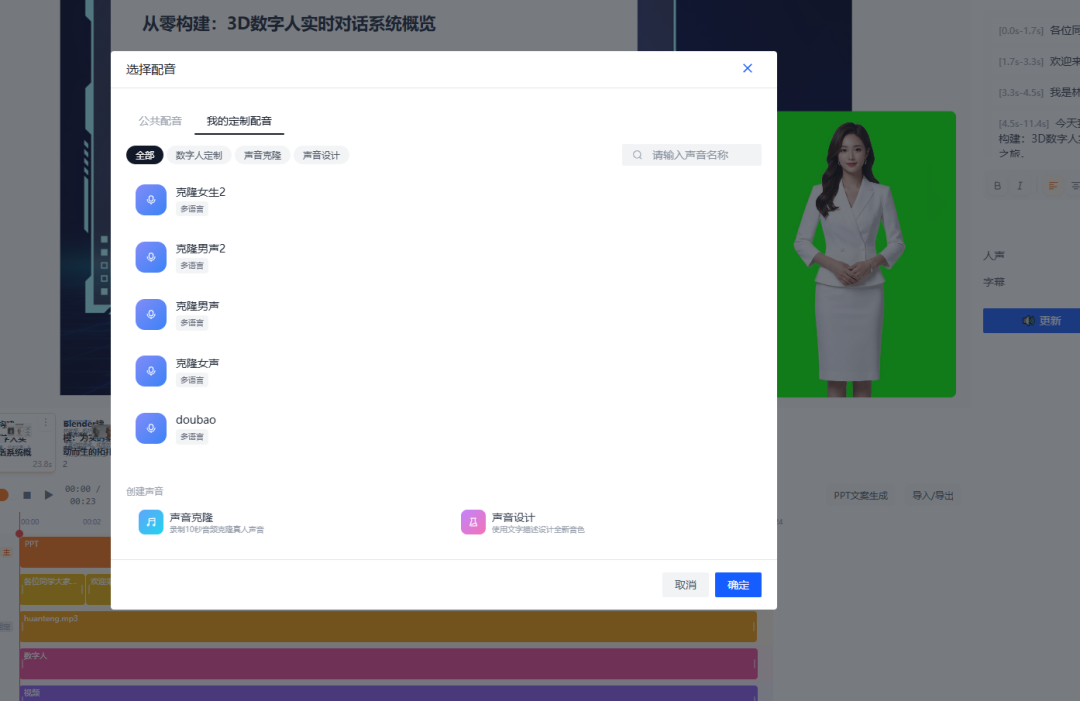Focus the 请输入声音名称 search field
This screenshot has width=1080, height=701.
[x=692, y=155]
